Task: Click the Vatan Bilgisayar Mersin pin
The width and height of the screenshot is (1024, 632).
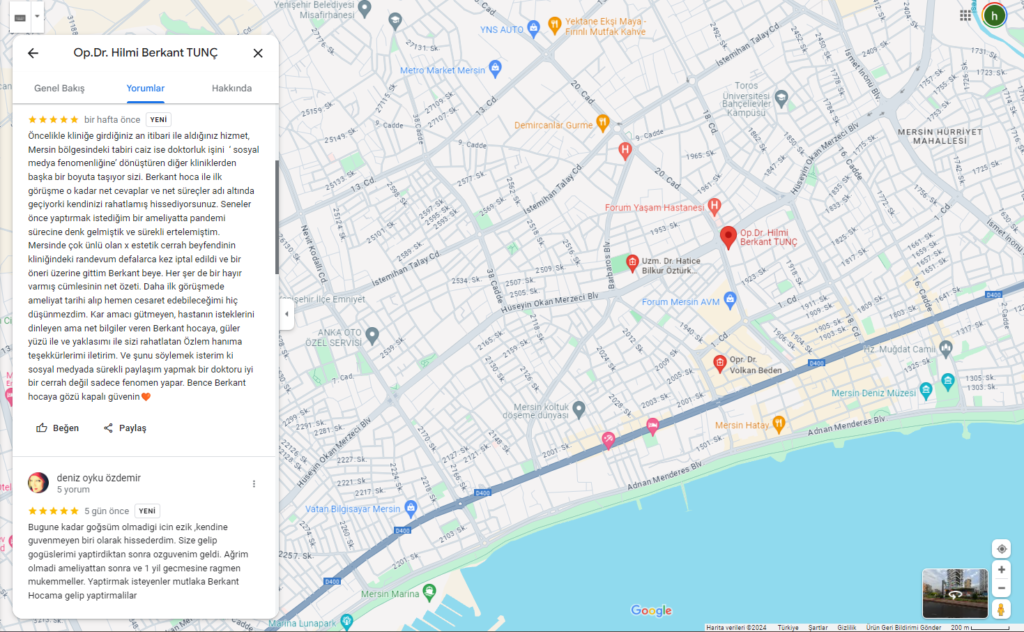Action: (x=410, y=507)
